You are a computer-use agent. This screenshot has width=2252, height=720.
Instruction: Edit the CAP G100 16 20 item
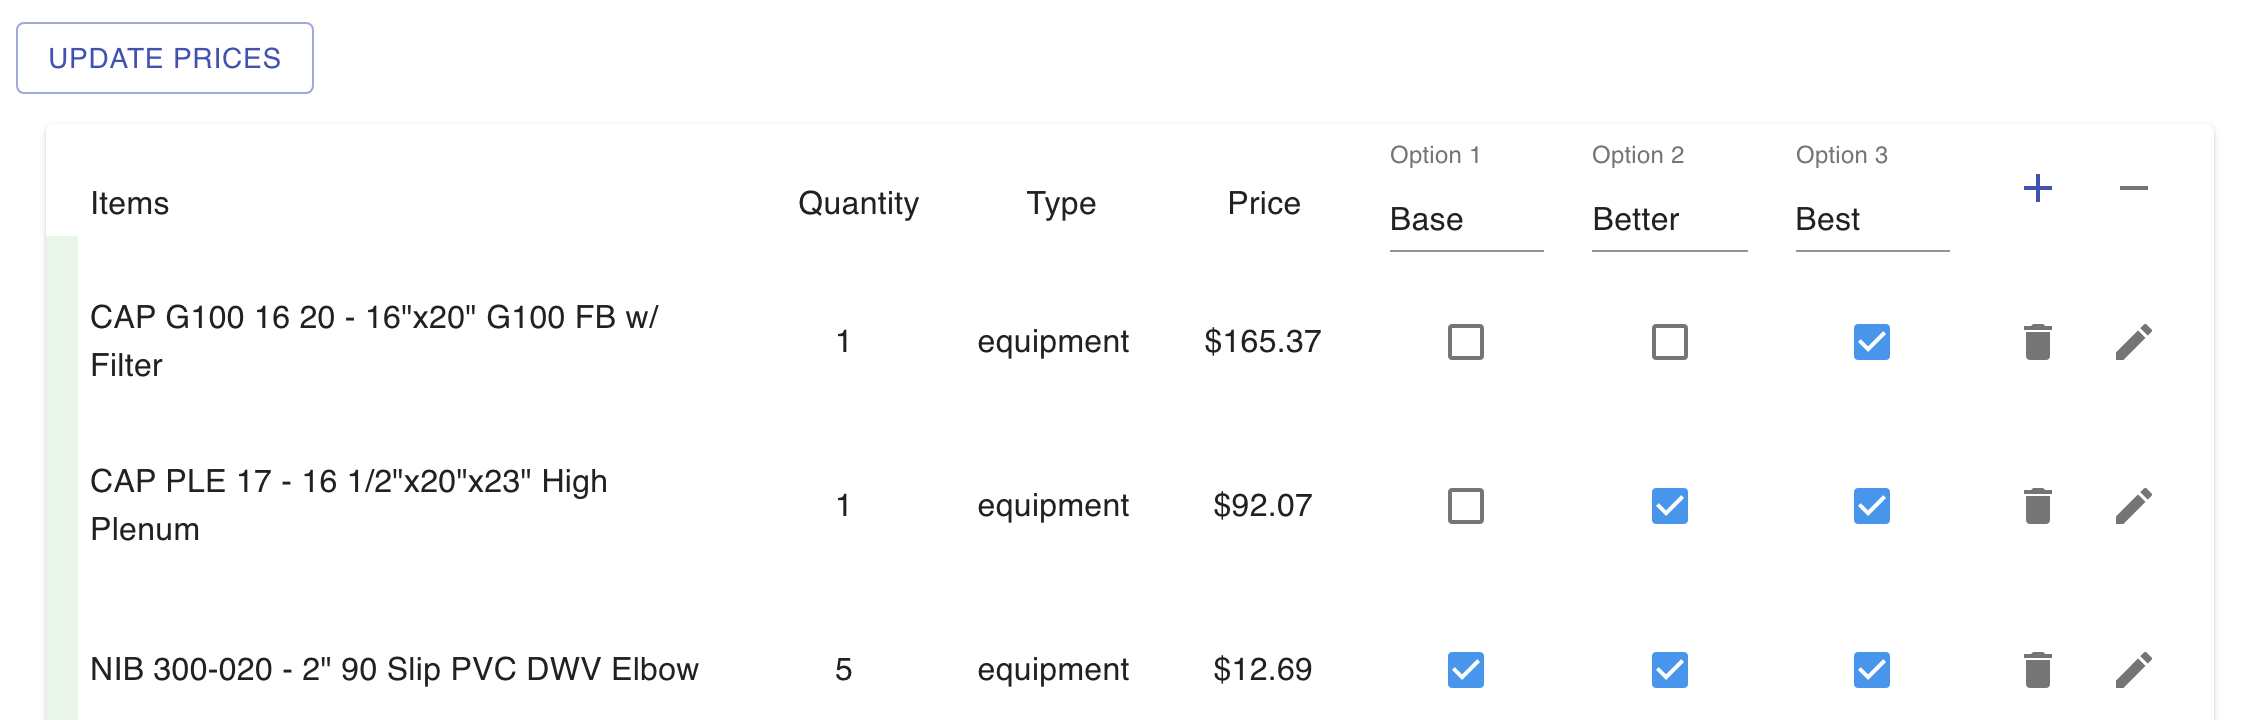coord(2133,342)
